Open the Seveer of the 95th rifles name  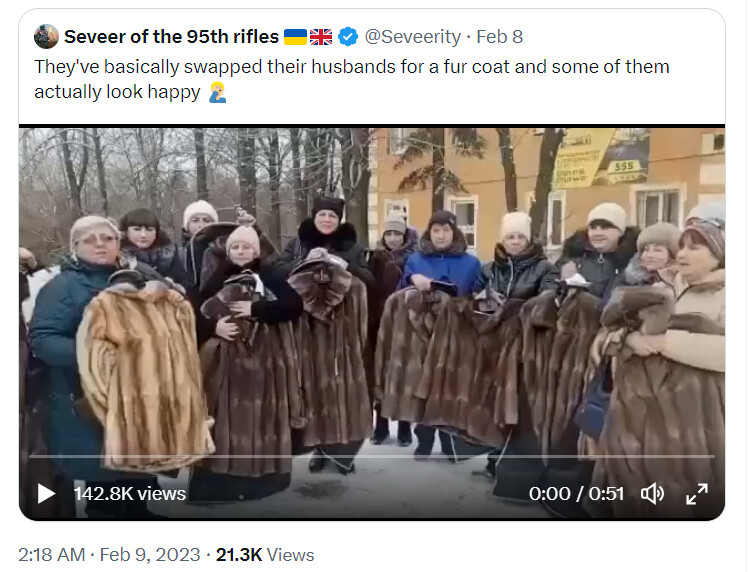[171, 36]
